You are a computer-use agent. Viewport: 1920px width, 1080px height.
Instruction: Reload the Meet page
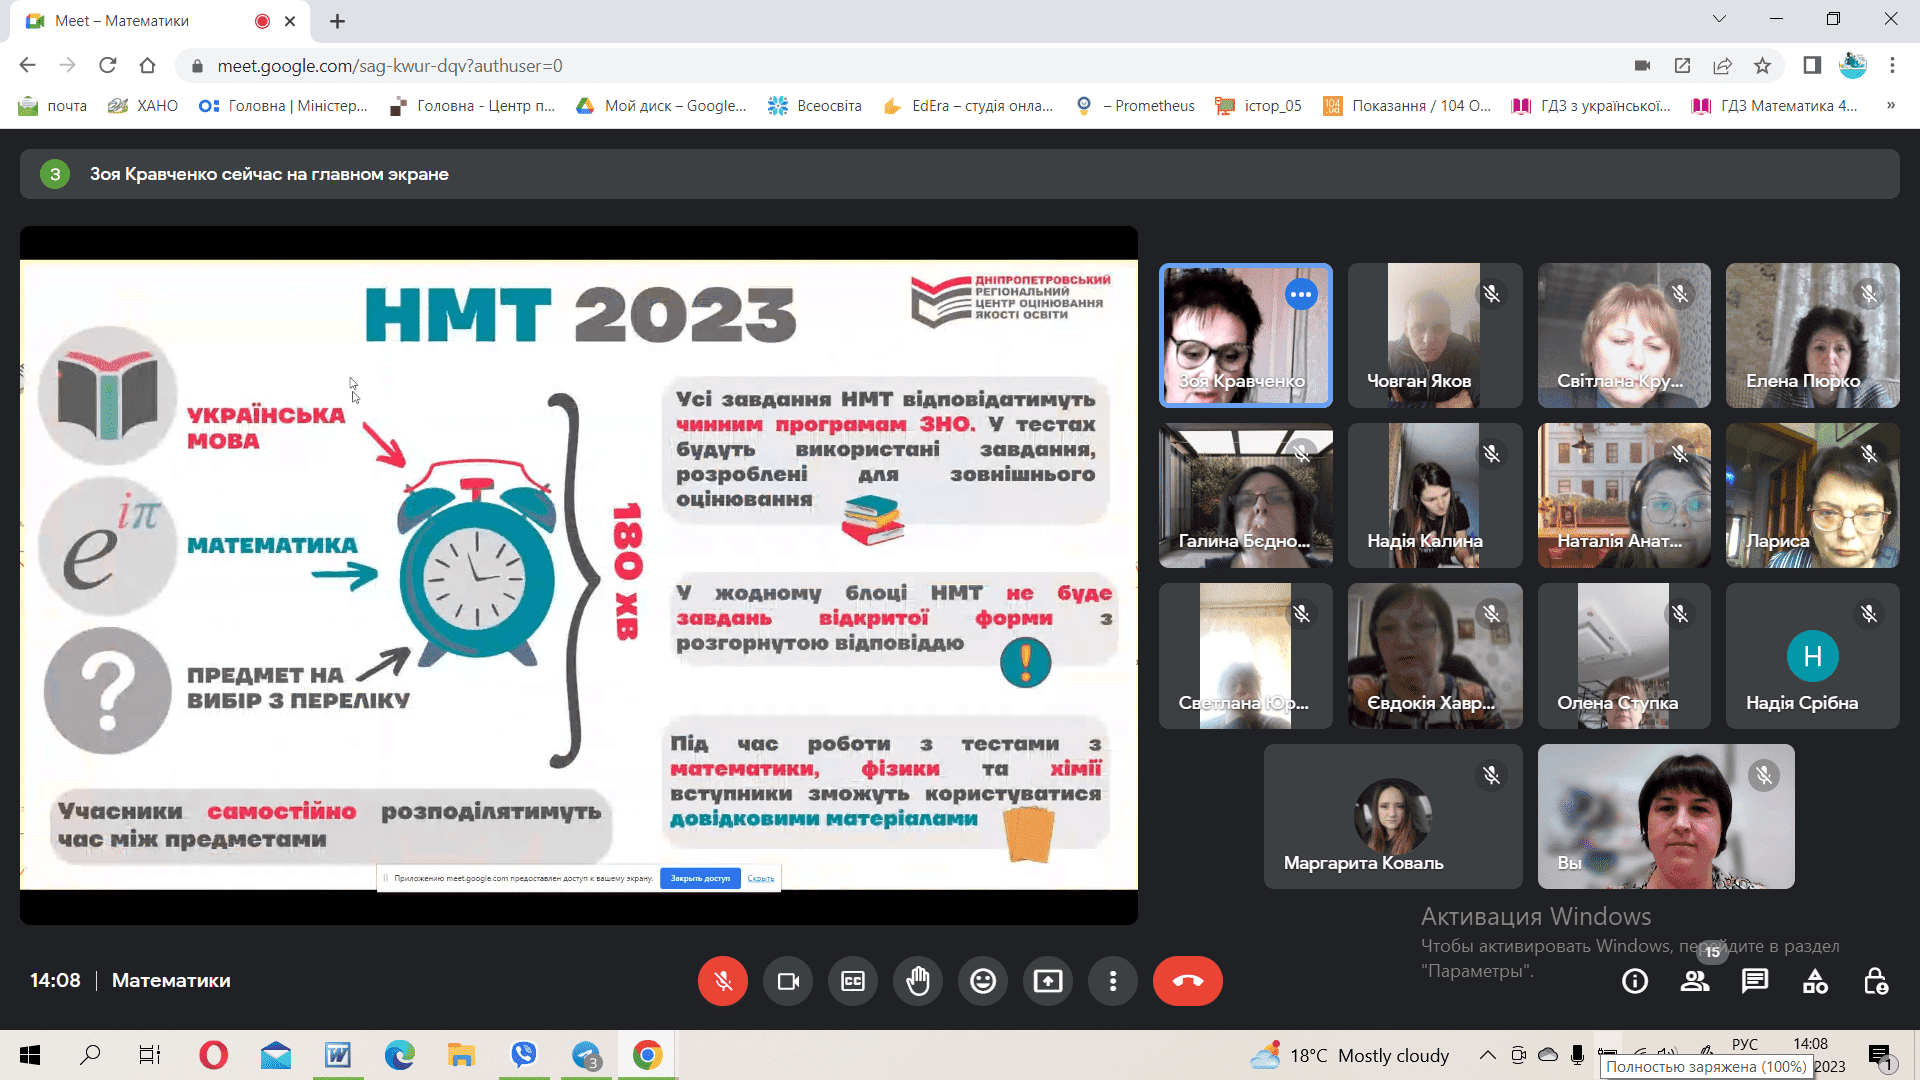click(x=107, y=66)
